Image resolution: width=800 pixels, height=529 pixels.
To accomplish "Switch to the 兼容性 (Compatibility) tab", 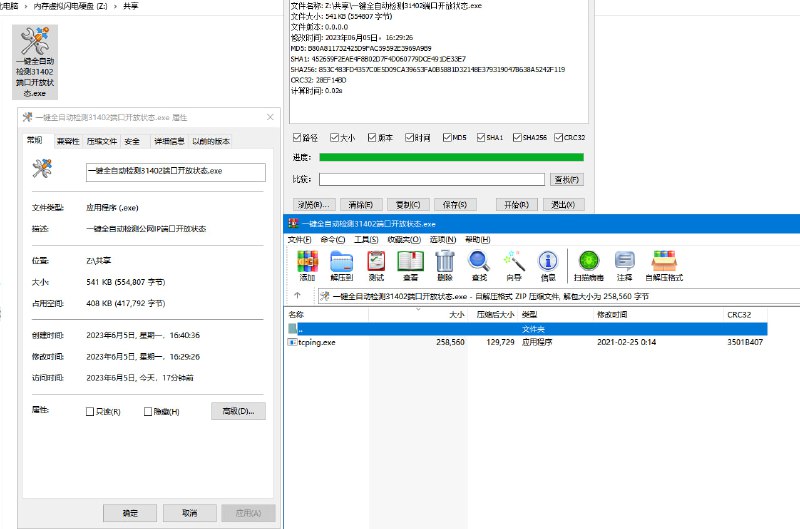I will (68, 141).
